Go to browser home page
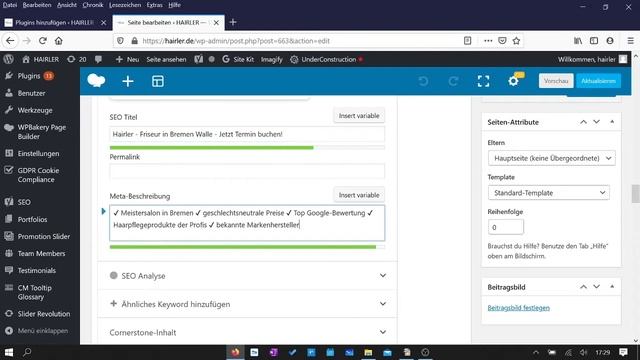The width and height of the screenshot is (640, 360). coord(59,41)
